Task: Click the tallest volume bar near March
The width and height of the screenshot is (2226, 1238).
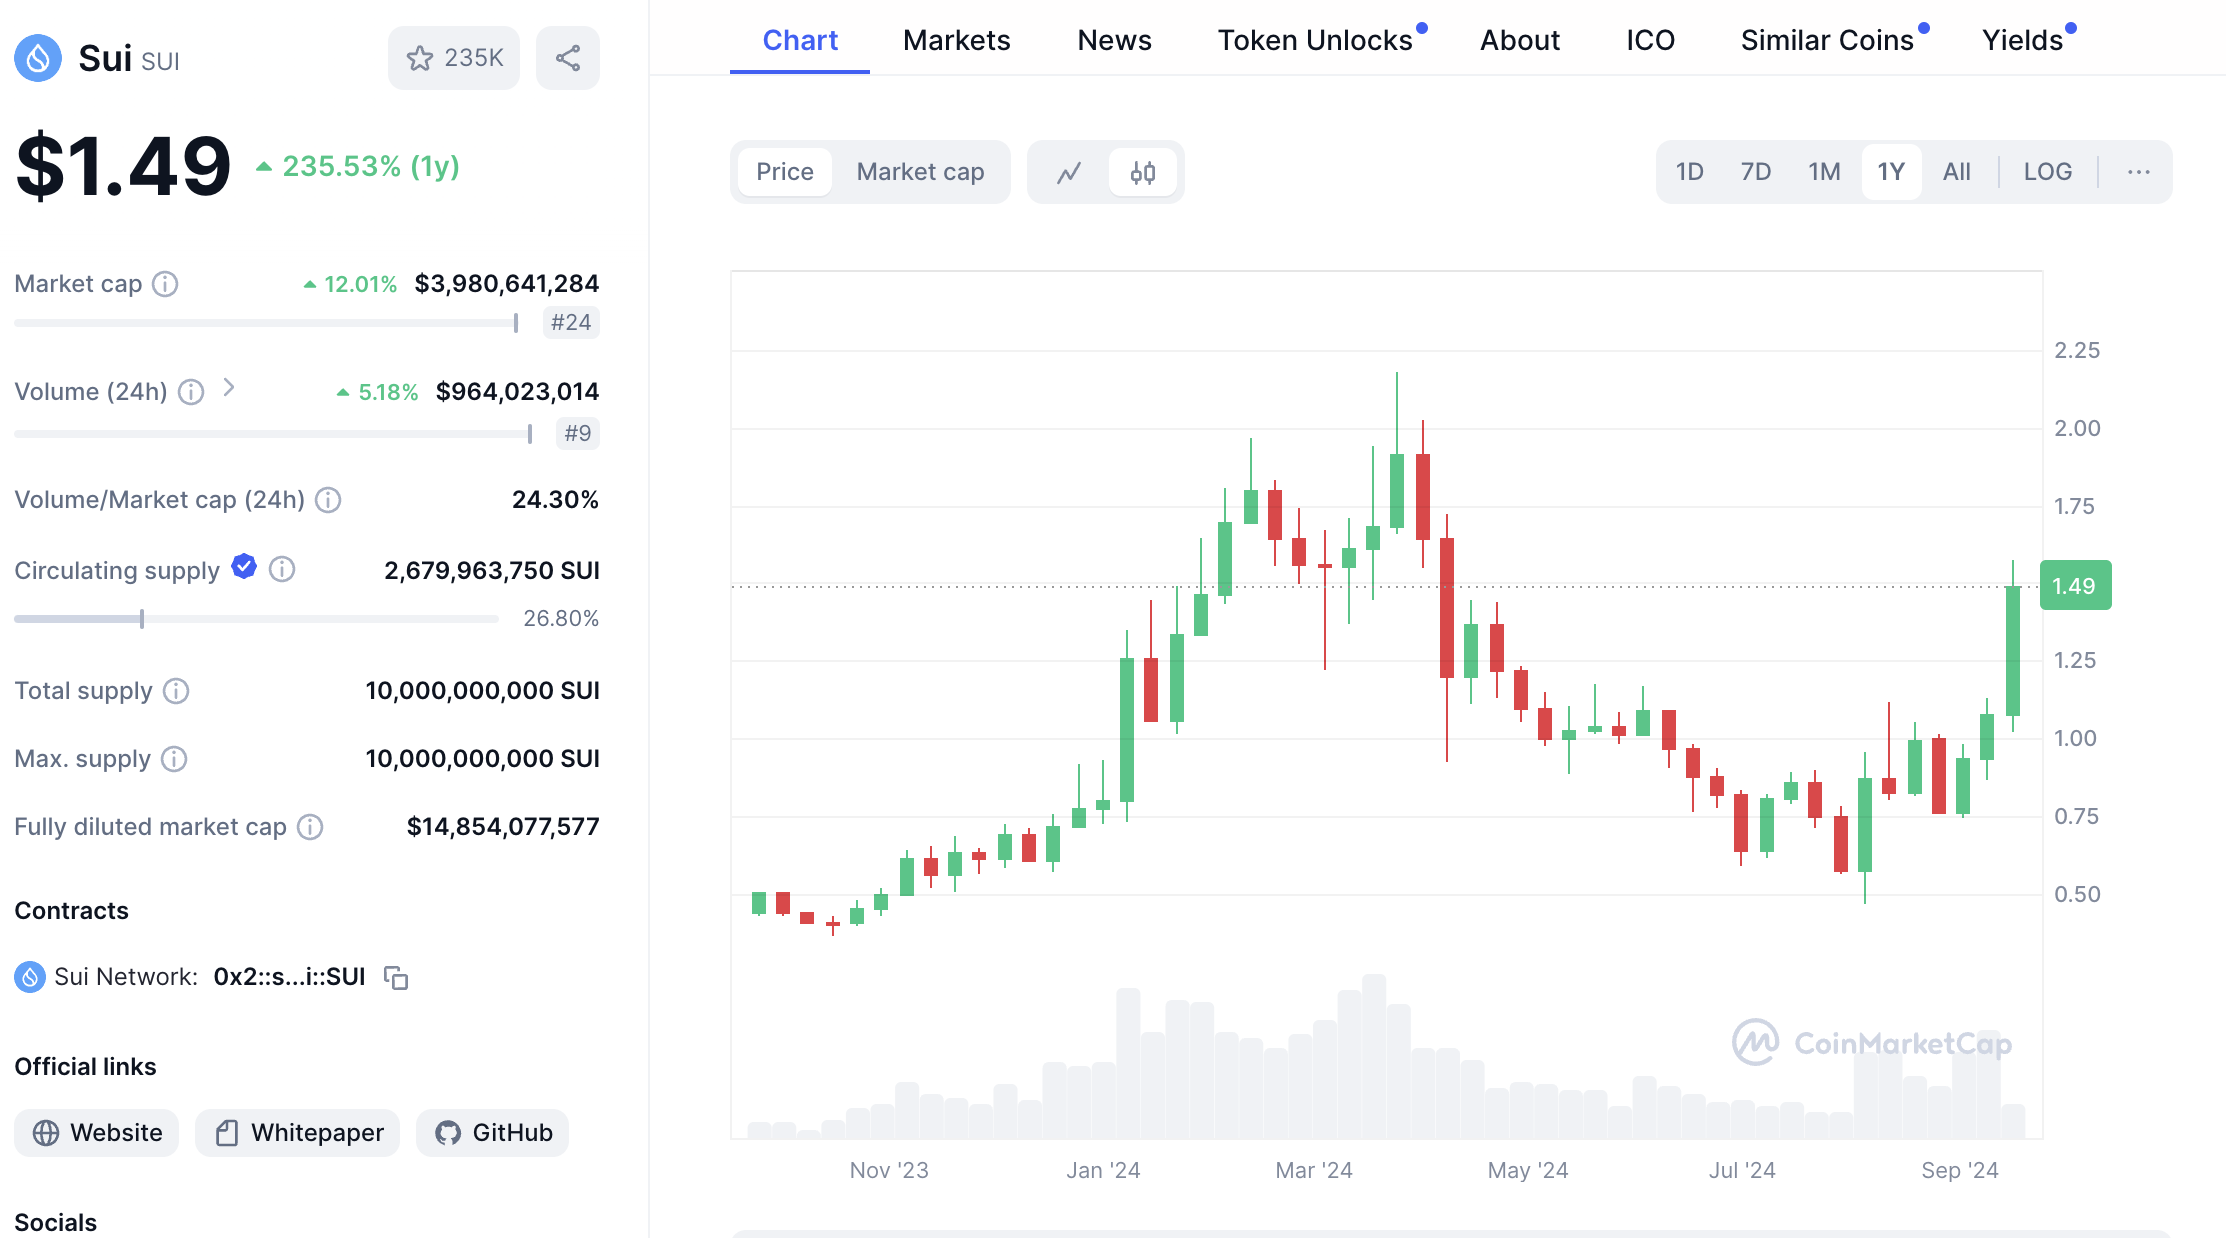Action: tap(1374, 1056)
